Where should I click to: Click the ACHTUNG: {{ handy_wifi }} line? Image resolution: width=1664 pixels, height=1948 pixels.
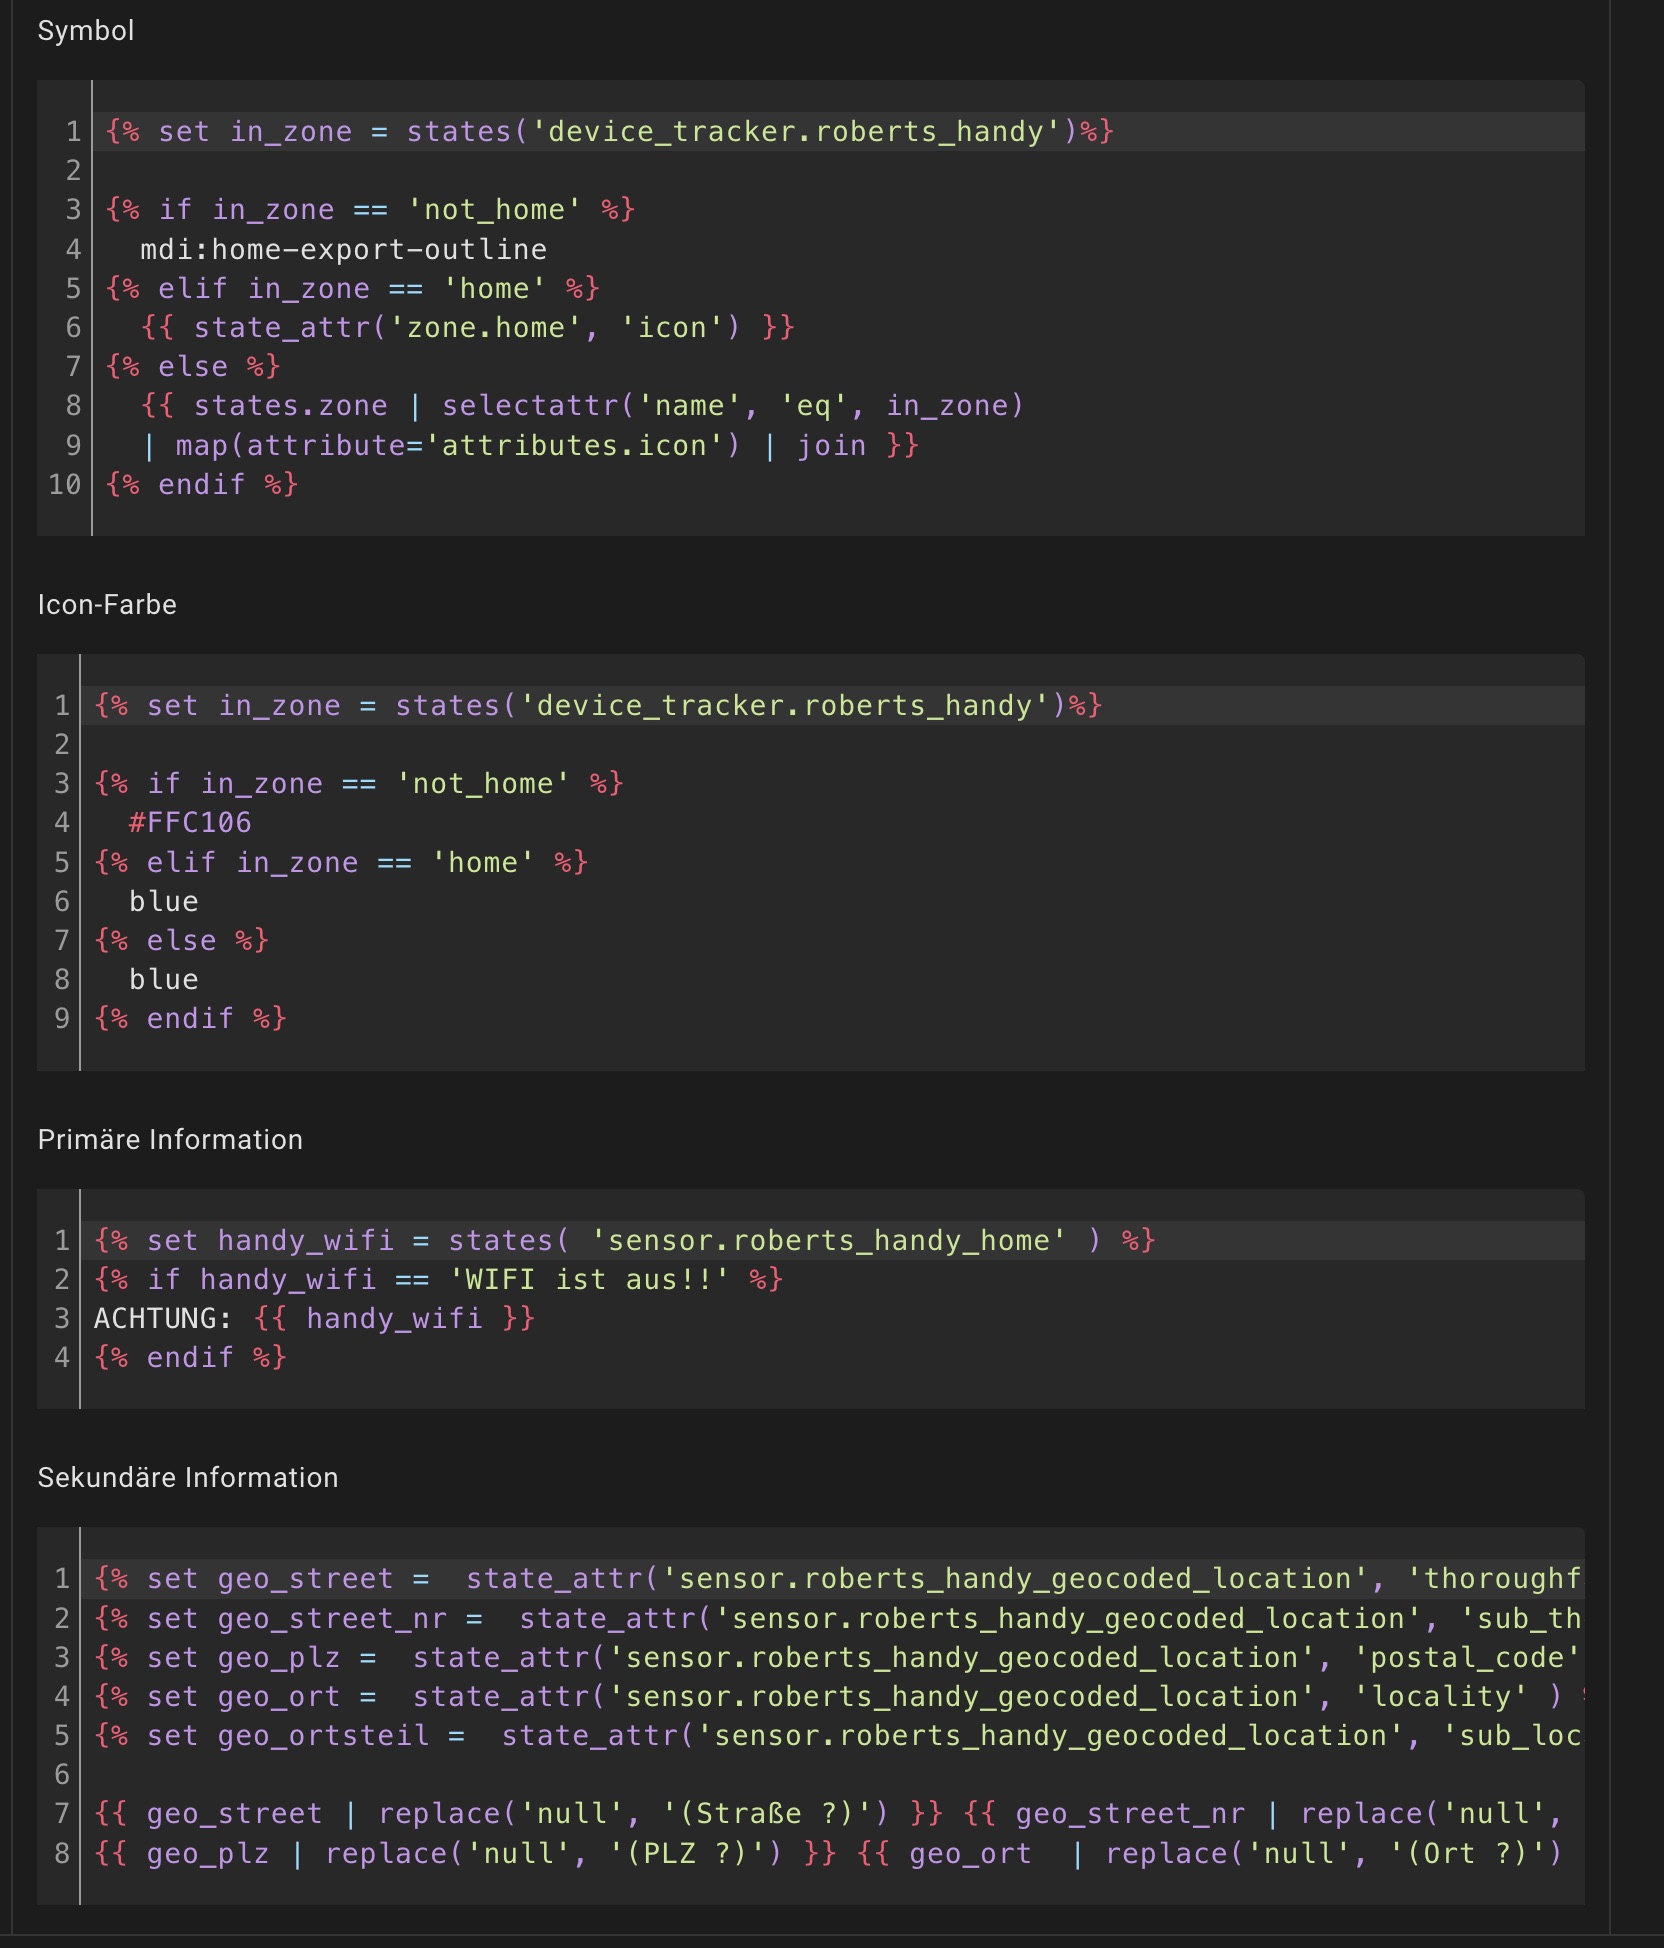click(314, 1318)
